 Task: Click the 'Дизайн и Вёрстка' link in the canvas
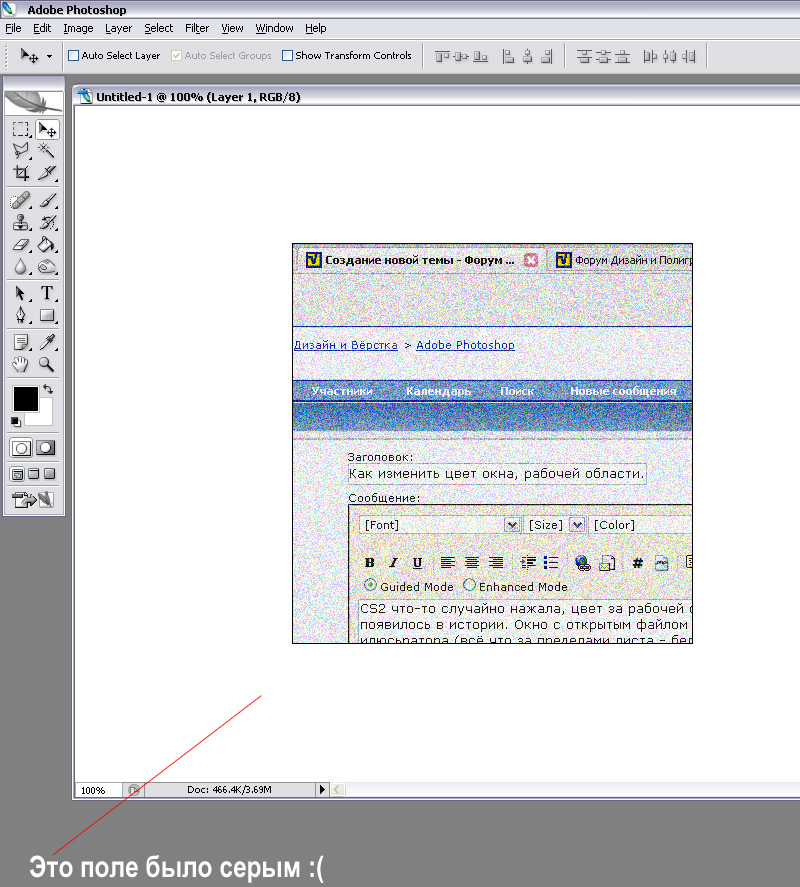click(x=346, y=345)
